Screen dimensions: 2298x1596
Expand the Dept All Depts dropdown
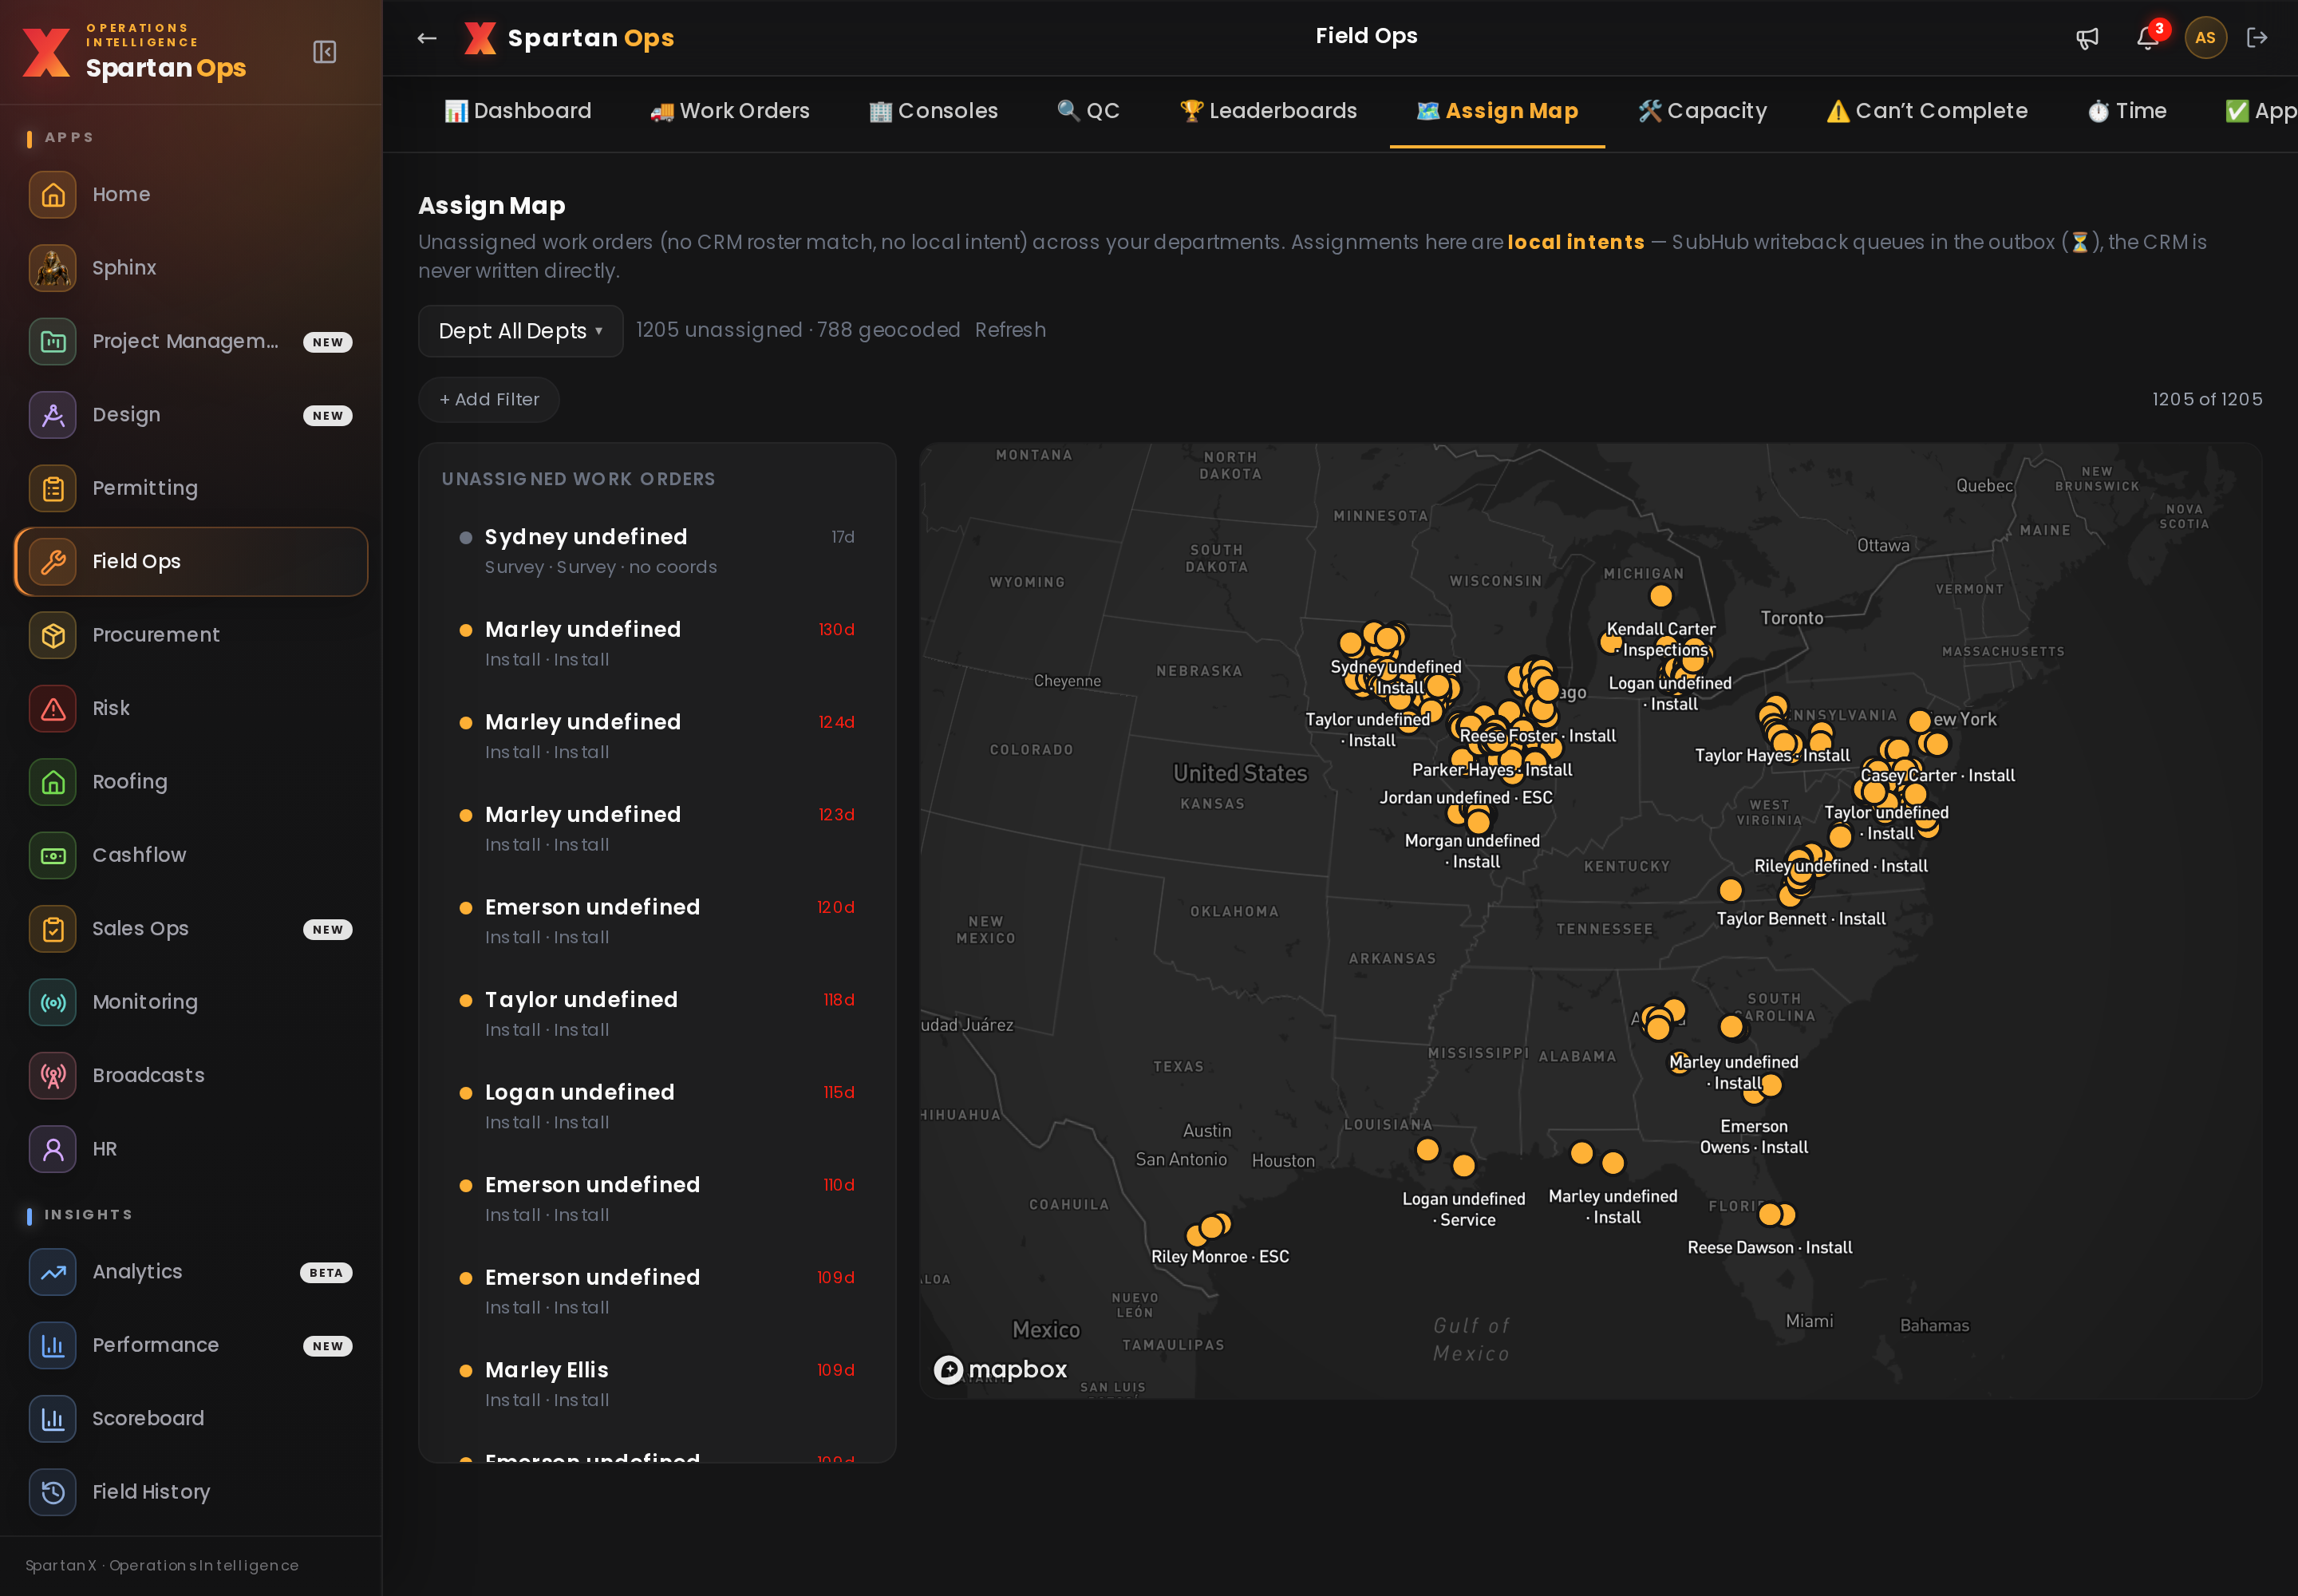point(520,331)
